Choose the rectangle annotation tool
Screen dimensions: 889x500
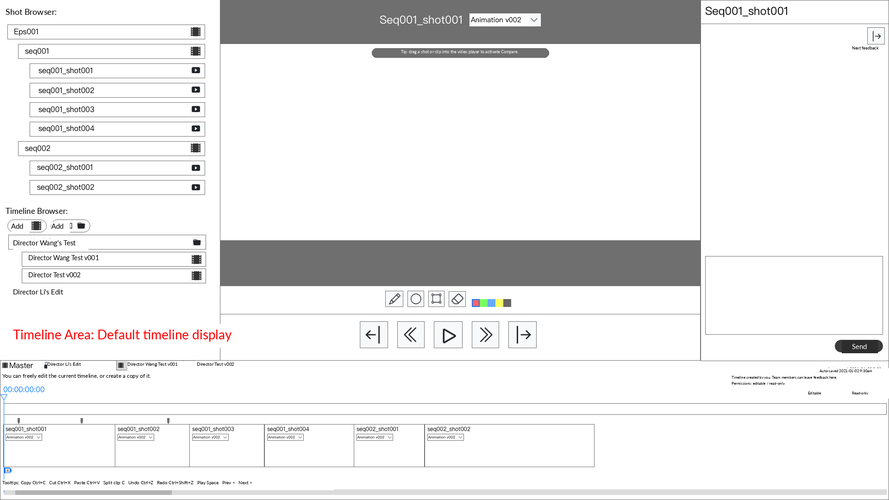click(x=436, y=299)
